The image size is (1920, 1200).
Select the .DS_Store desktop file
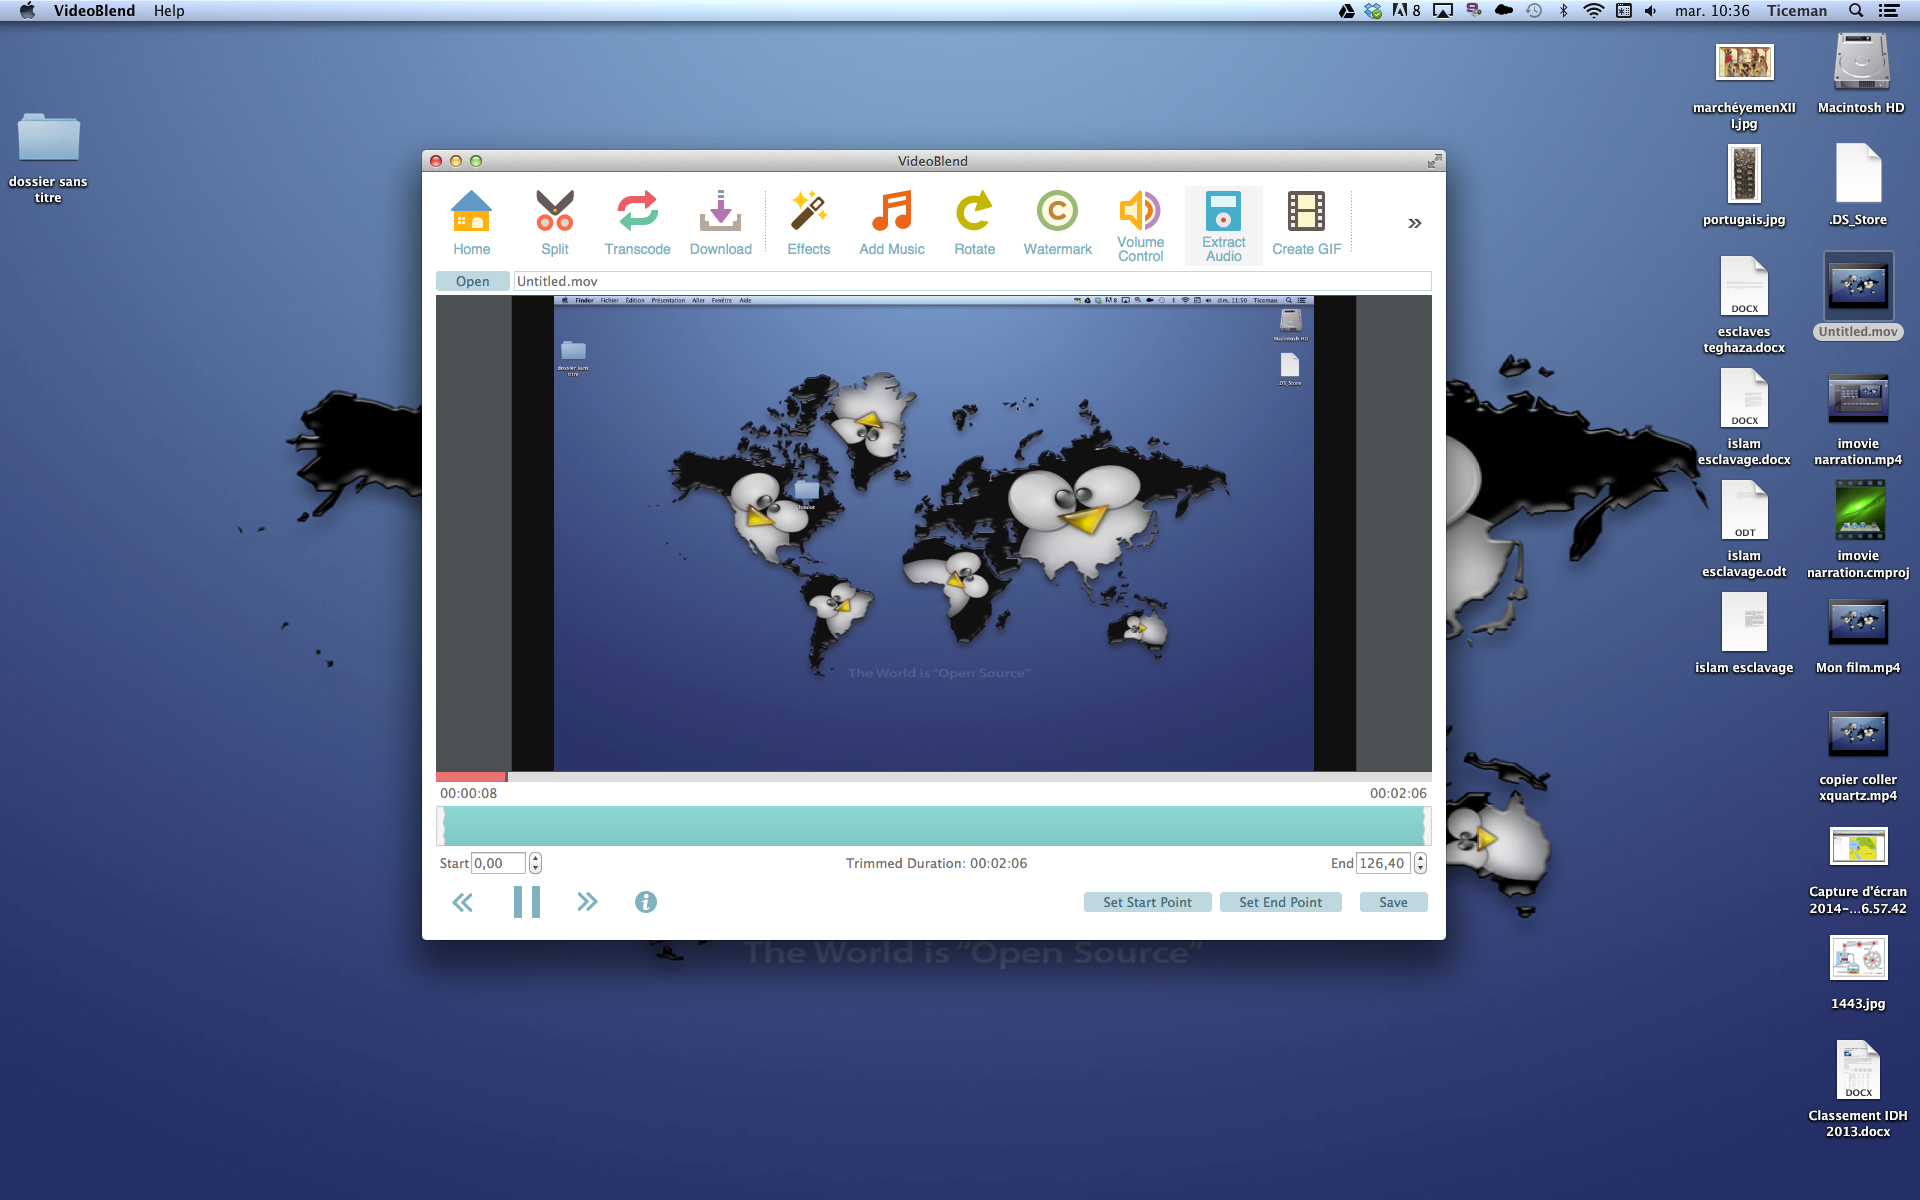coord(1858,186)
